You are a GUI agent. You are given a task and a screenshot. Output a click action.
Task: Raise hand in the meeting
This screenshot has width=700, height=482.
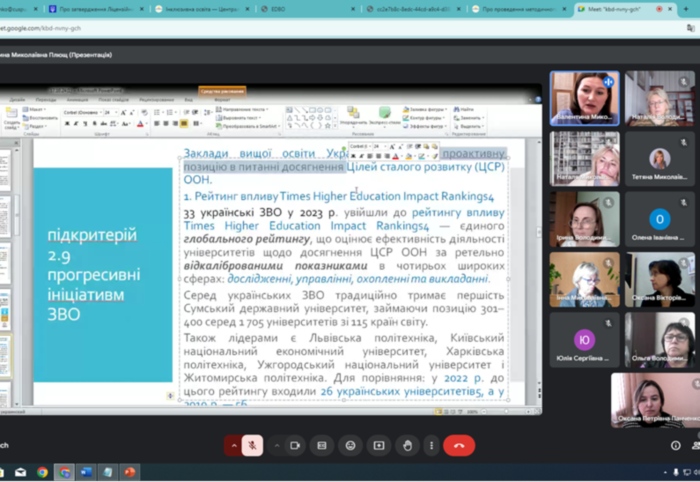point(406,445)
